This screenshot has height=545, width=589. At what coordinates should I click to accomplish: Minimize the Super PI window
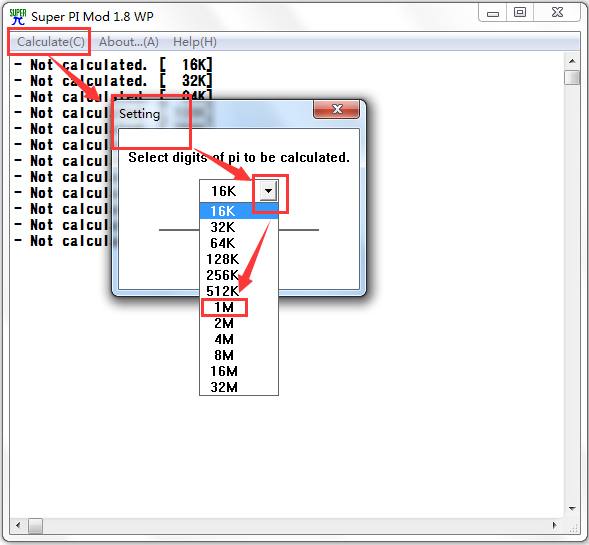[493, 13]
